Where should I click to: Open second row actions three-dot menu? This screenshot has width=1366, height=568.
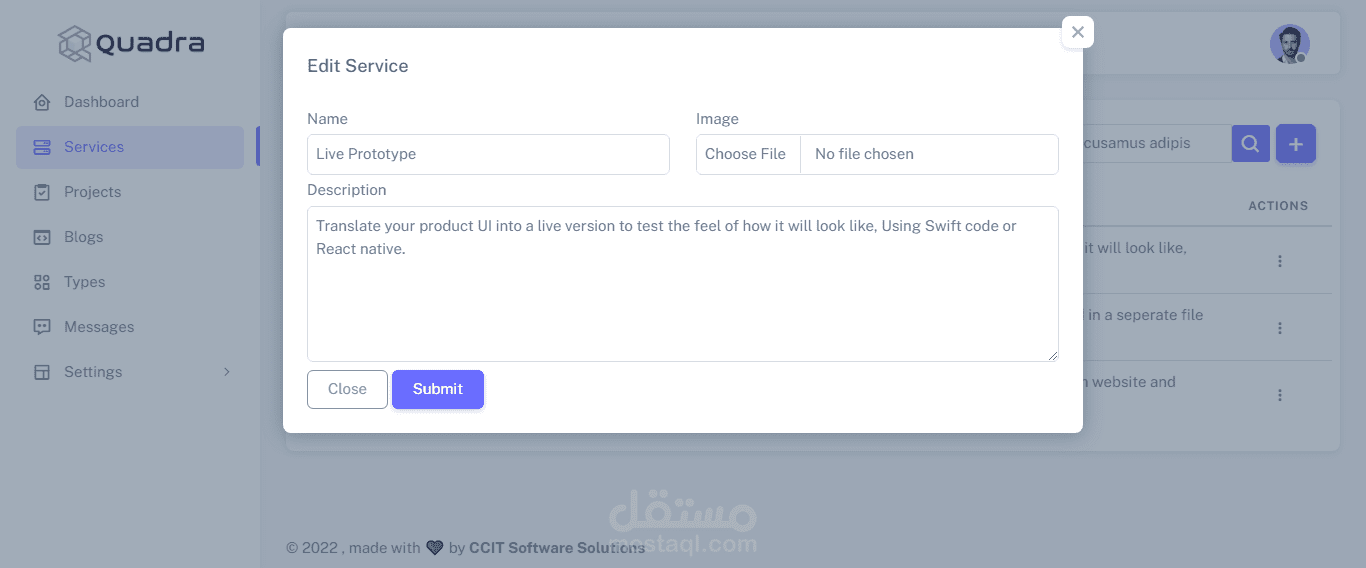point(1279,328)
